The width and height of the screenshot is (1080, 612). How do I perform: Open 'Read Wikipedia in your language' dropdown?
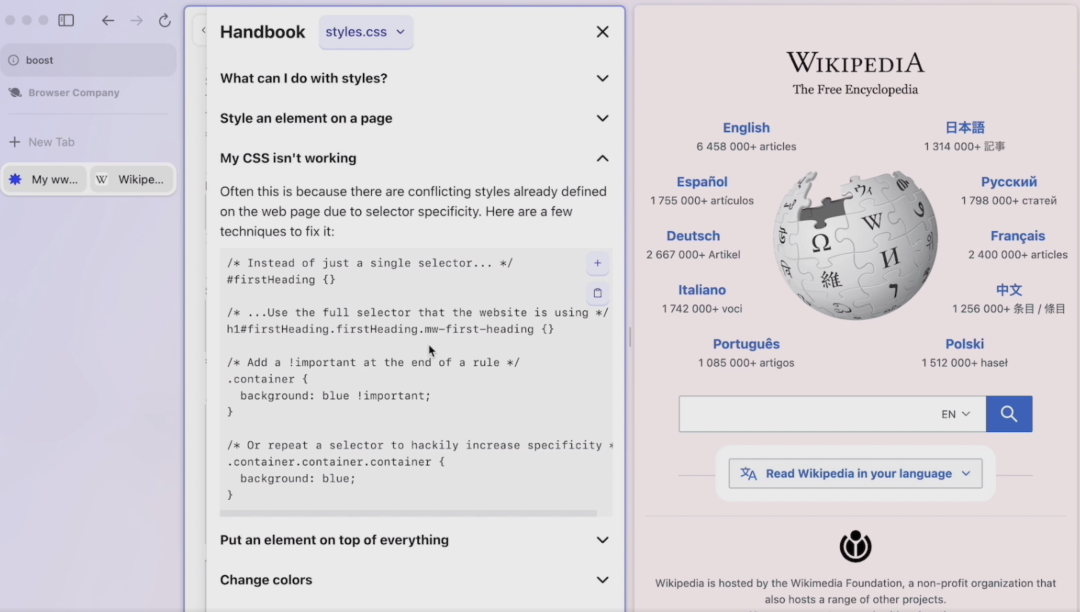855,474
